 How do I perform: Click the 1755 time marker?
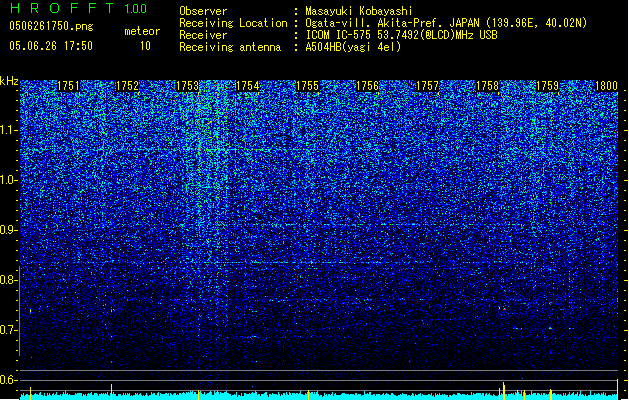click(x=307, y=86)
